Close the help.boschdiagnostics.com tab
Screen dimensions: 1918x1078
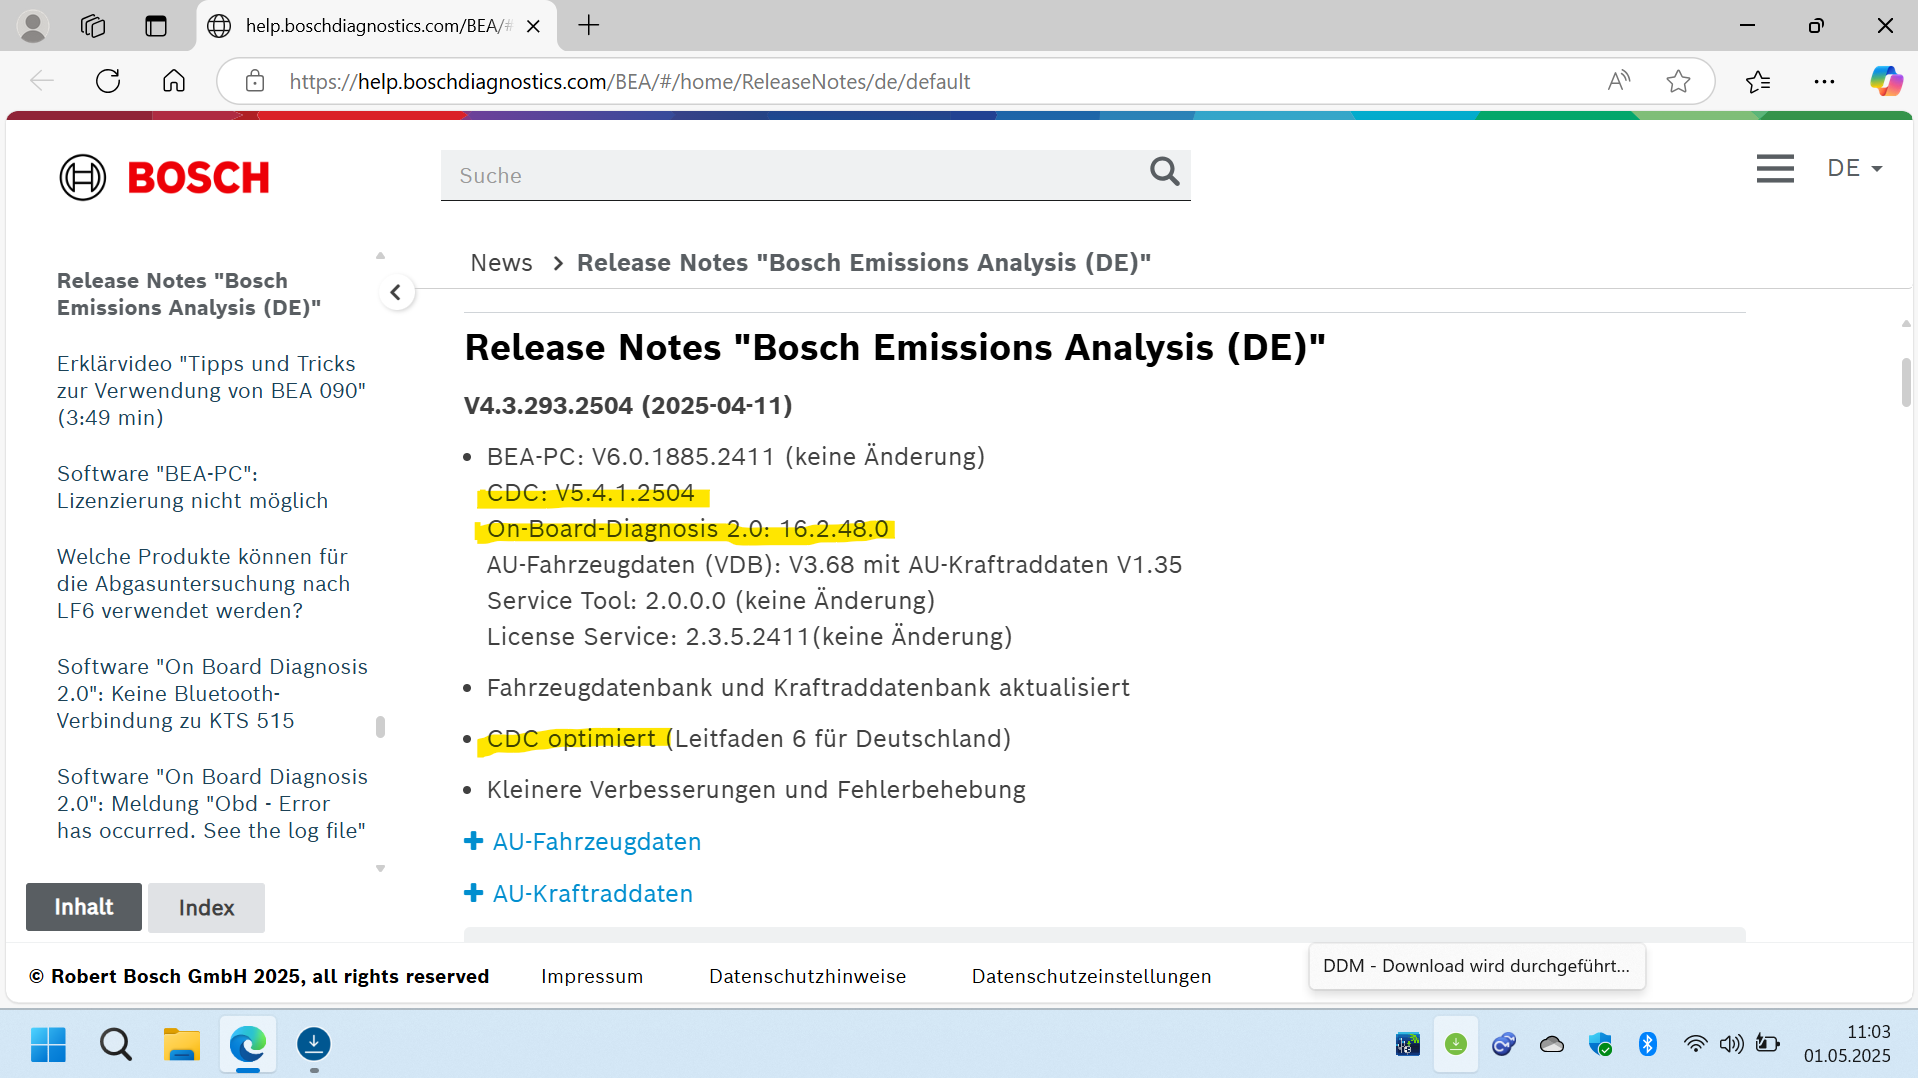coord(533,26)
